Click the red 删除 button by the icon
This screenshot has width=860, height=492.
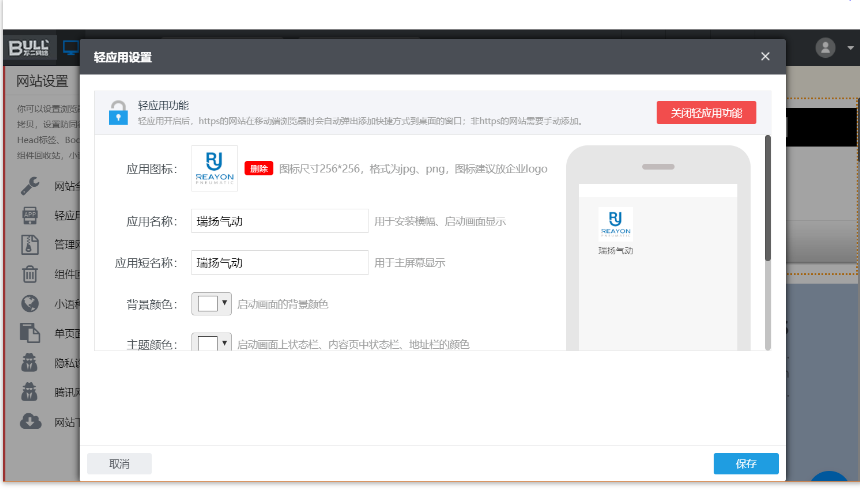click(259, 169)
